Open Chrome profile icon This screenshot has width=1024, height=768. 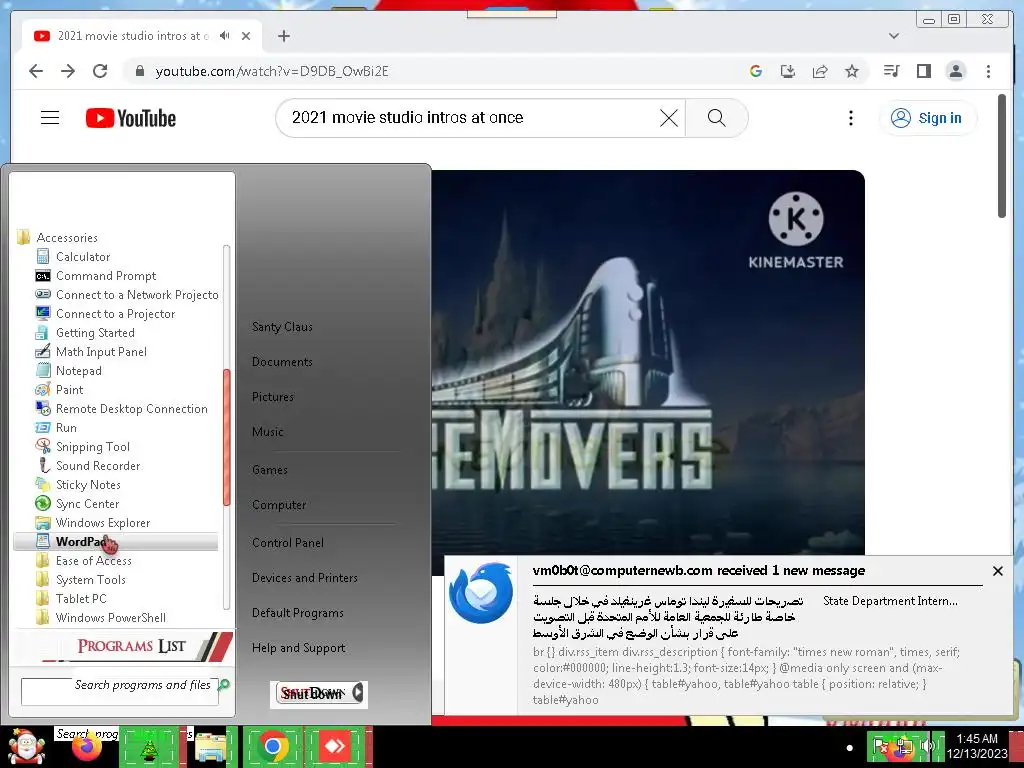pyautogui.click(x=955, y=71)
